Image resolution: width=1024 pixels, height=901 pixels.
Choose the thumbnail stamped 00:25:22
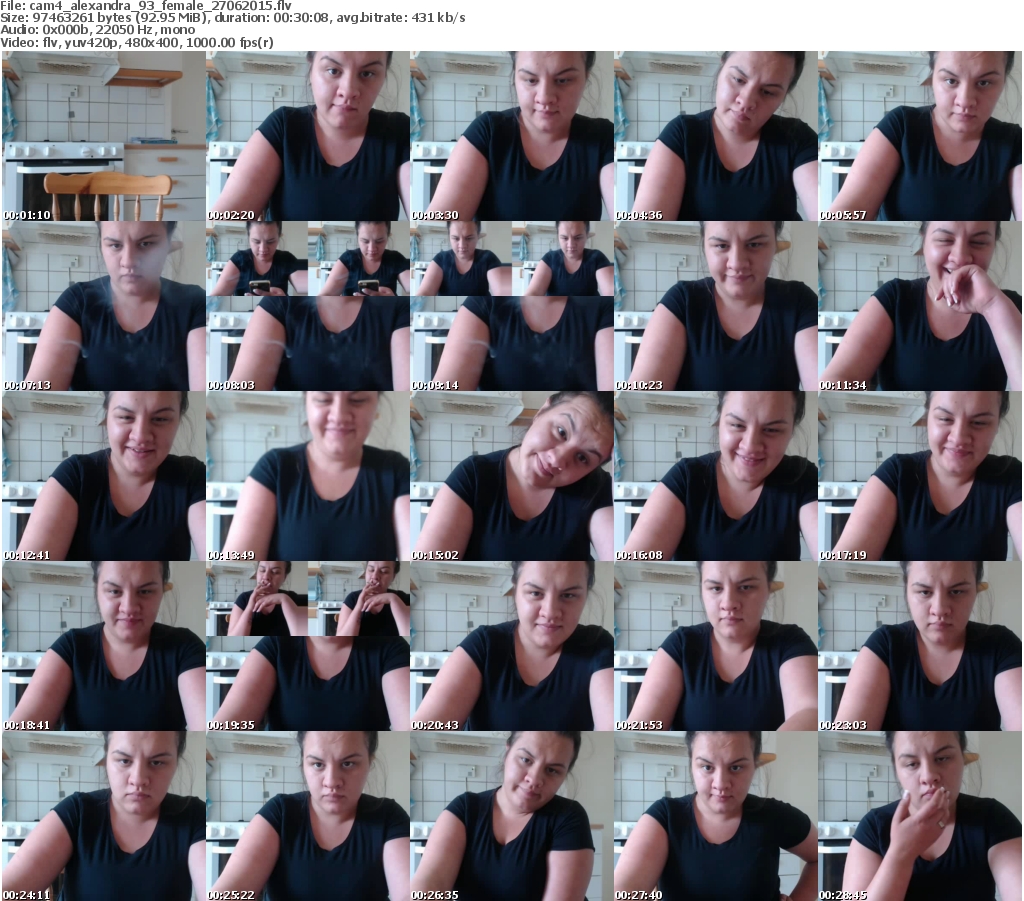point(308,815)
